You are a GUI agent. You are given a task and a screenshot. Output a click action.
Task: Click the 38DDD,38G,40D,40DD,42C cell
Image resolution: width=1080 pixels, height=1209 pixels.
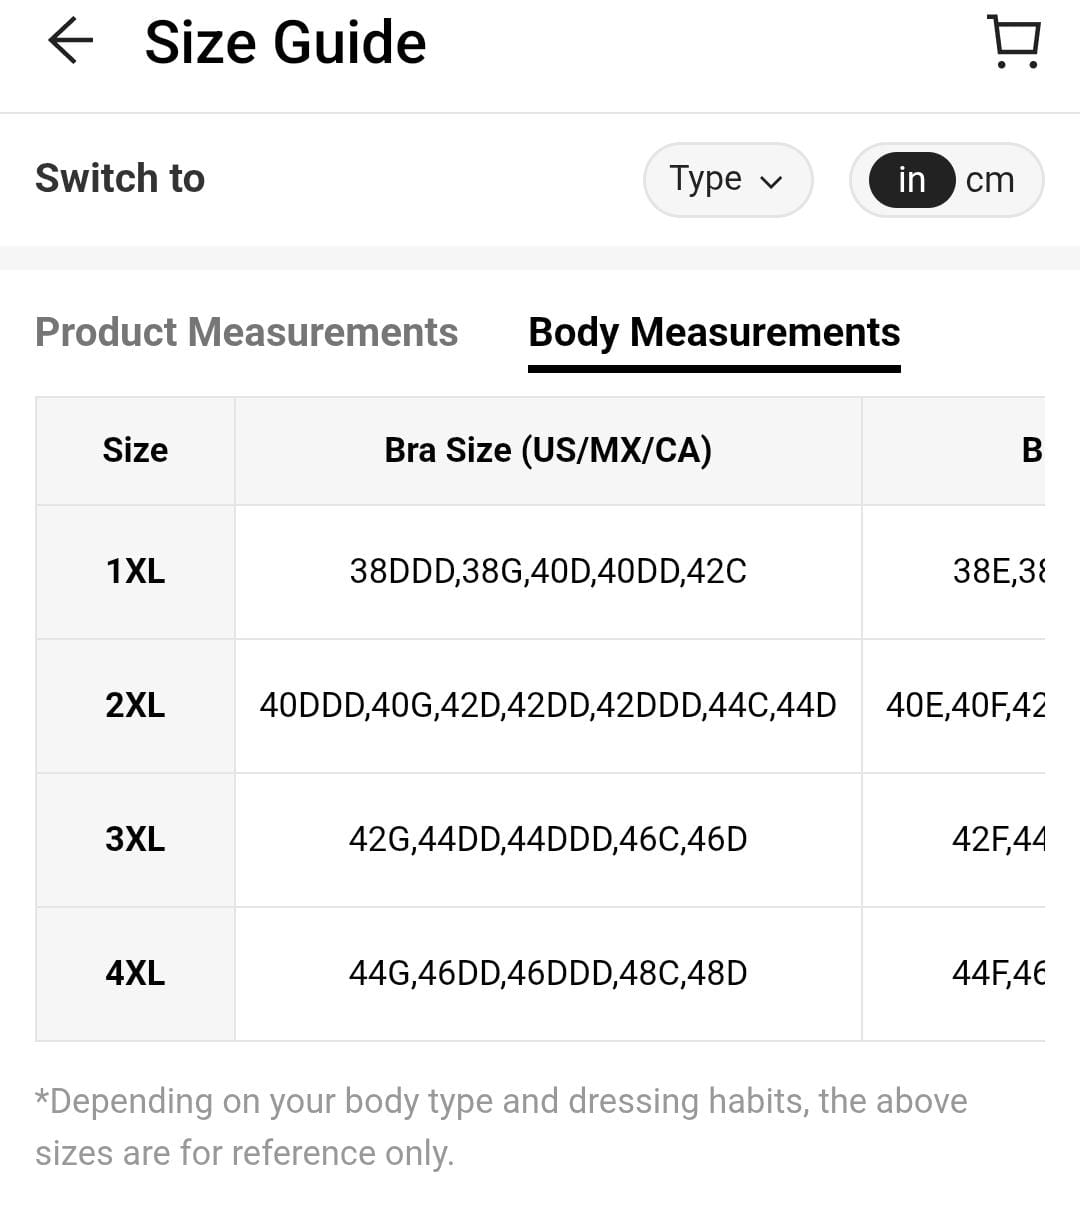548,571
